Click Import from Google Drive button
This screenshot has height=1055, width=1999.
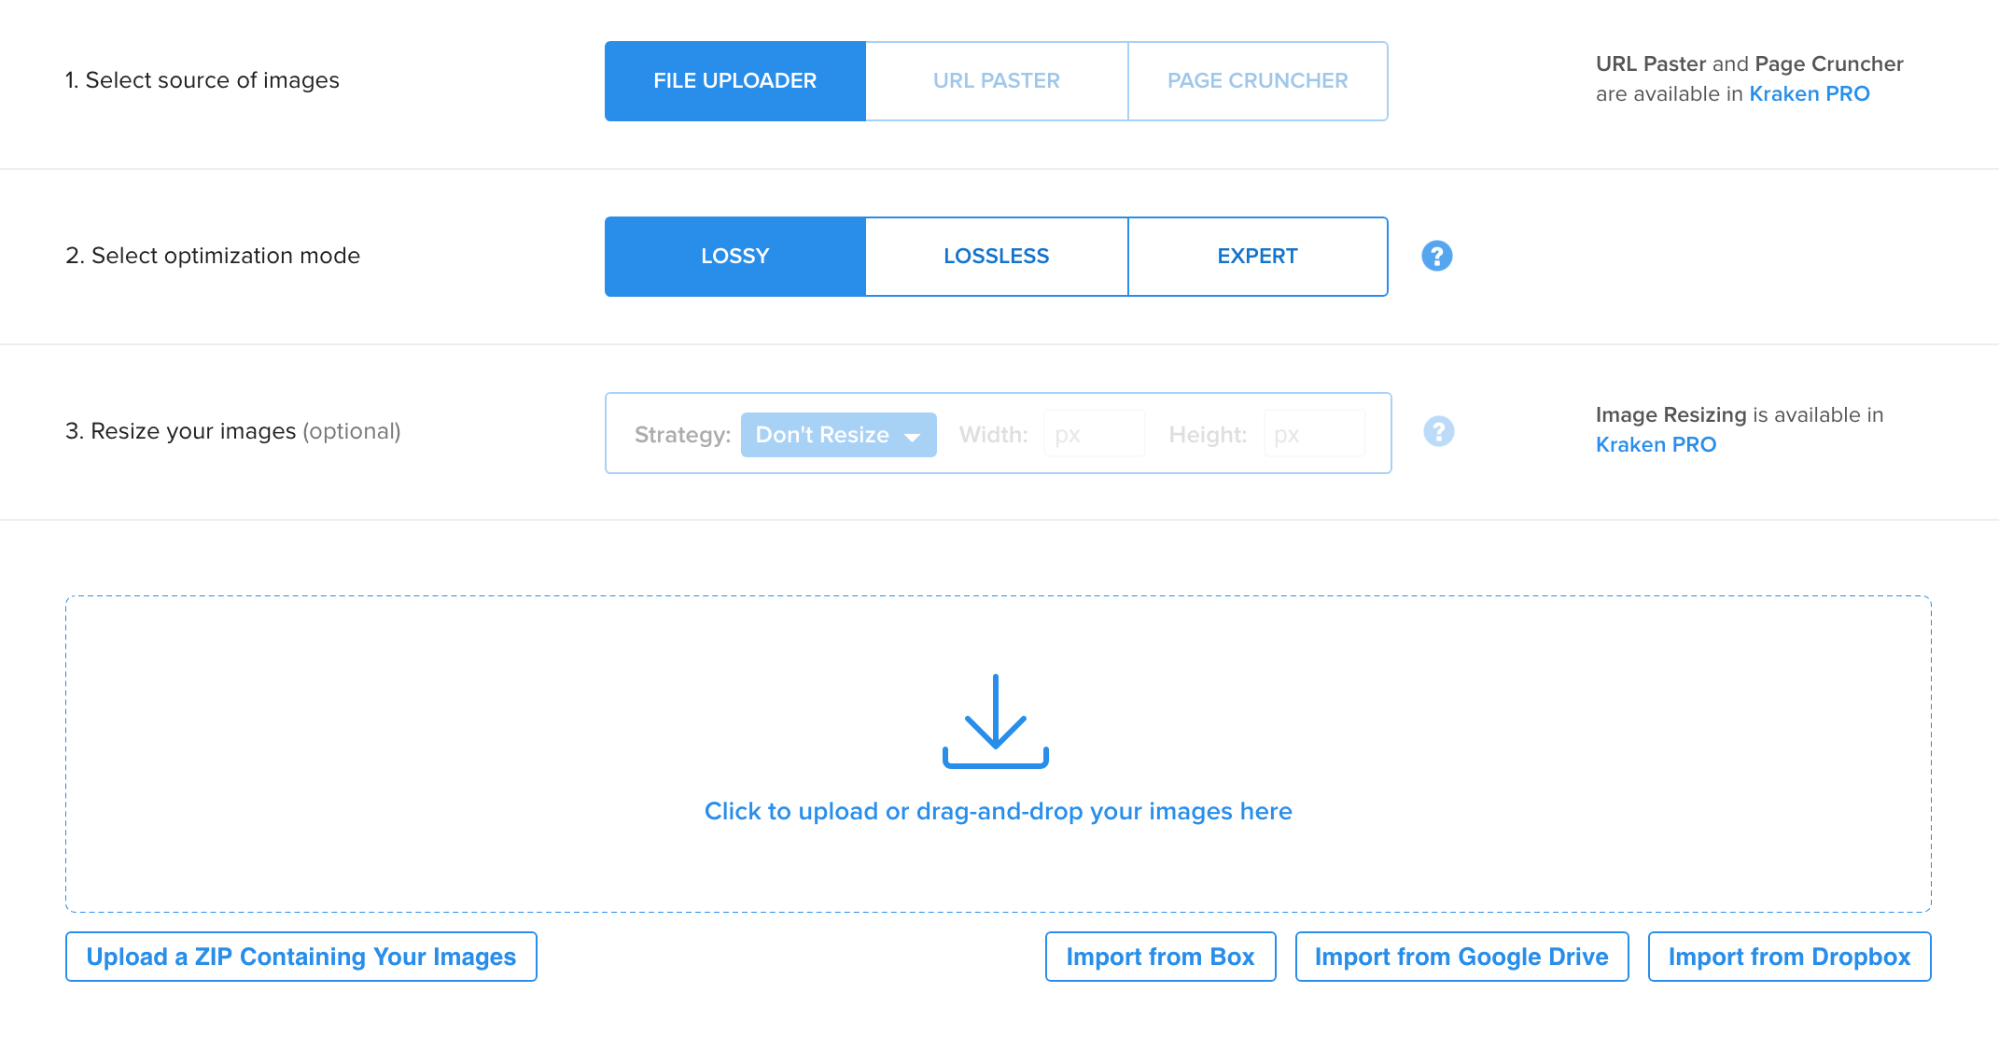[1461, 957]
